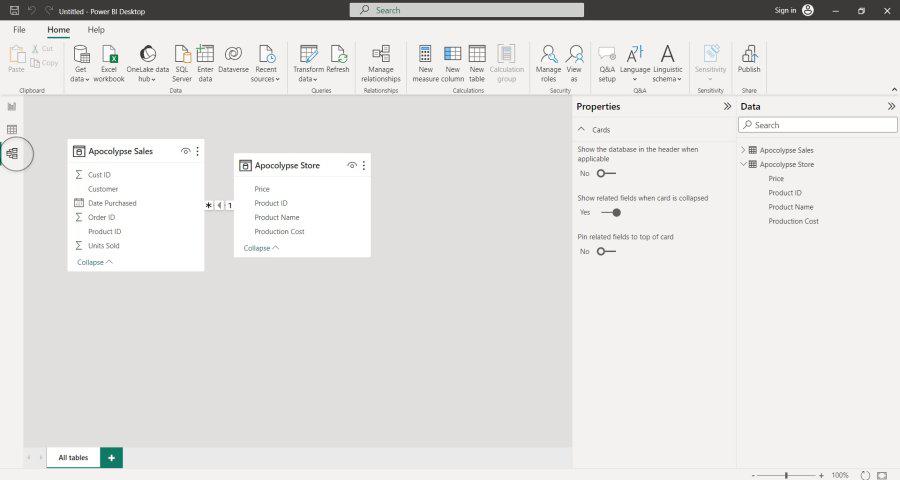The height and width of the screenshot is (480, 900).
Task: Launch Transform data editor
Action: [x=309, y=63]
